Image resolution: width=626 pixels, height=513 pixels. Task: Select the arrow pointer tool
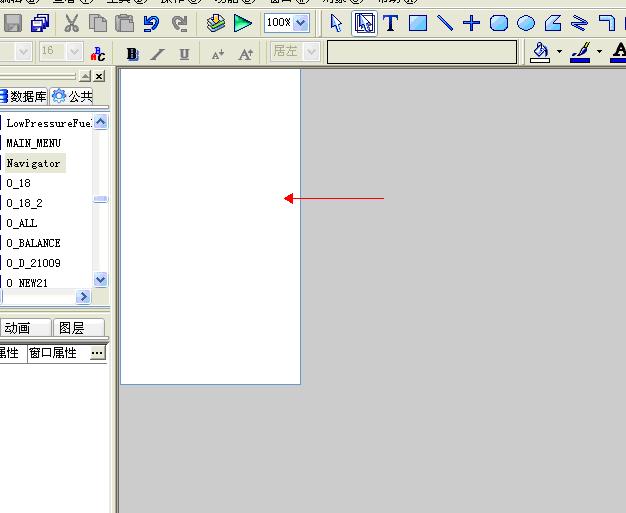[x=337, y=23]
